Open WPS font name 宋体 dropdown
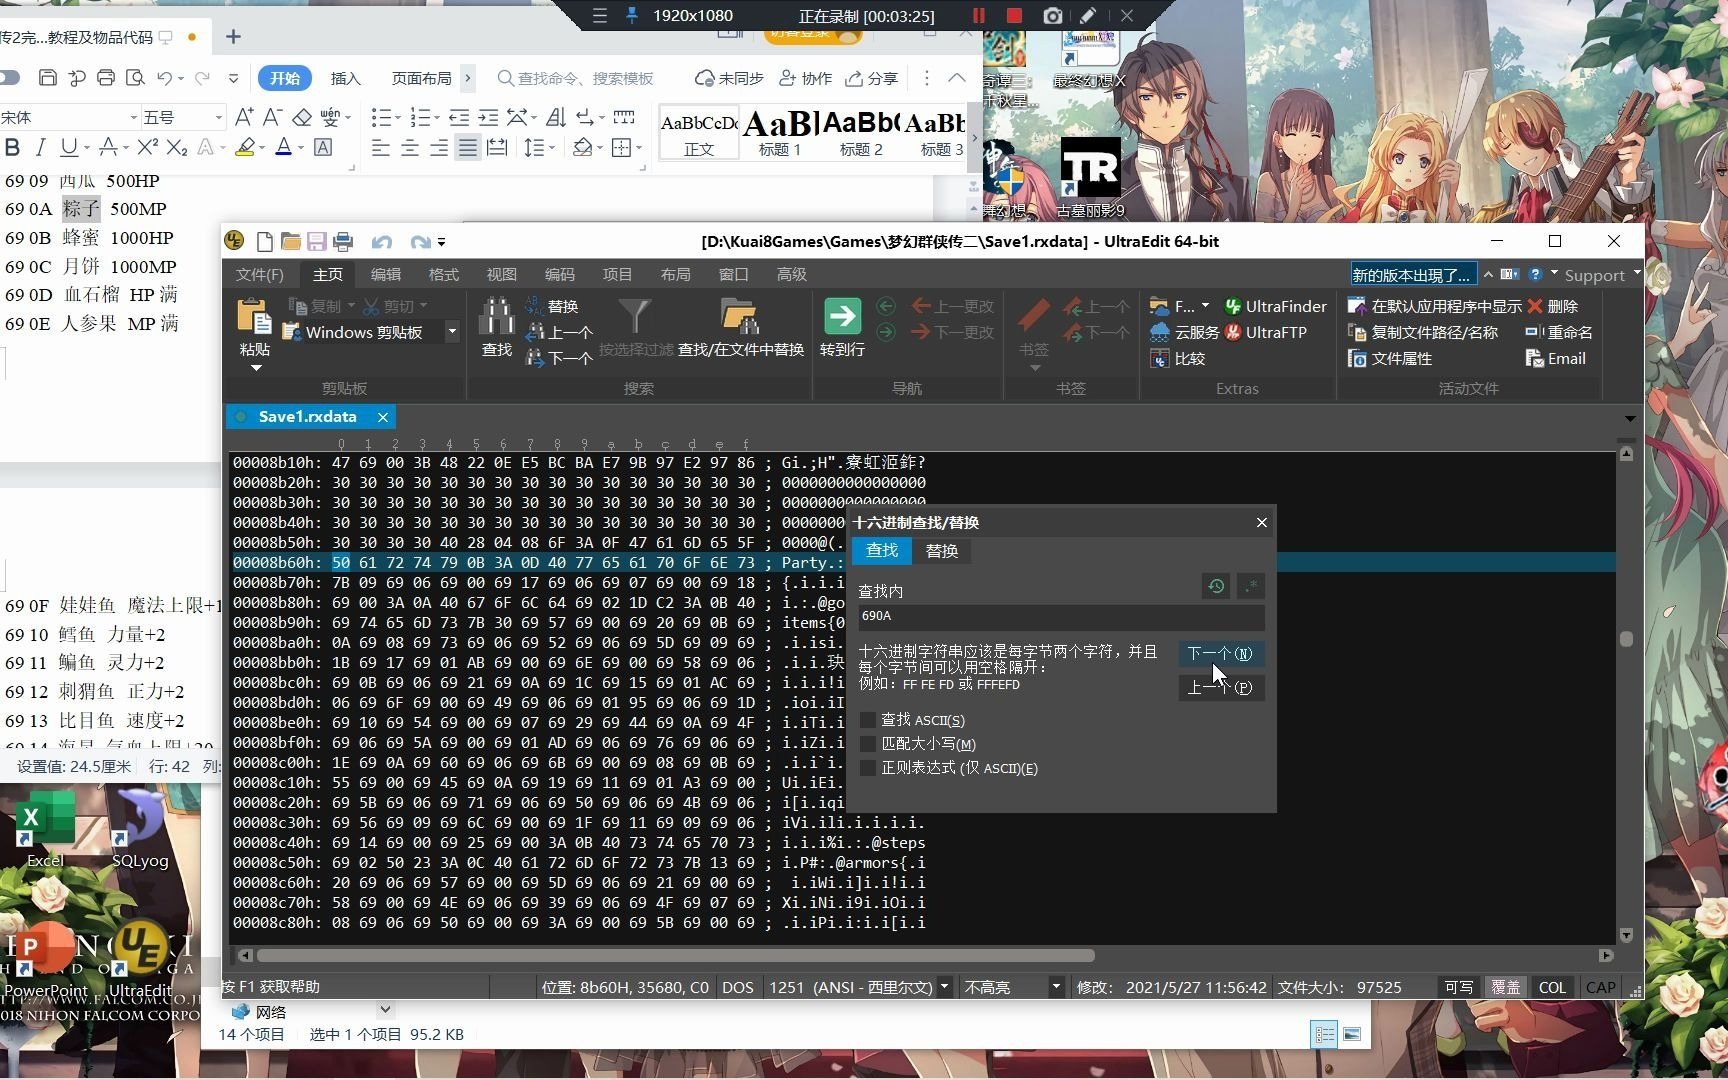 (133, 118)
